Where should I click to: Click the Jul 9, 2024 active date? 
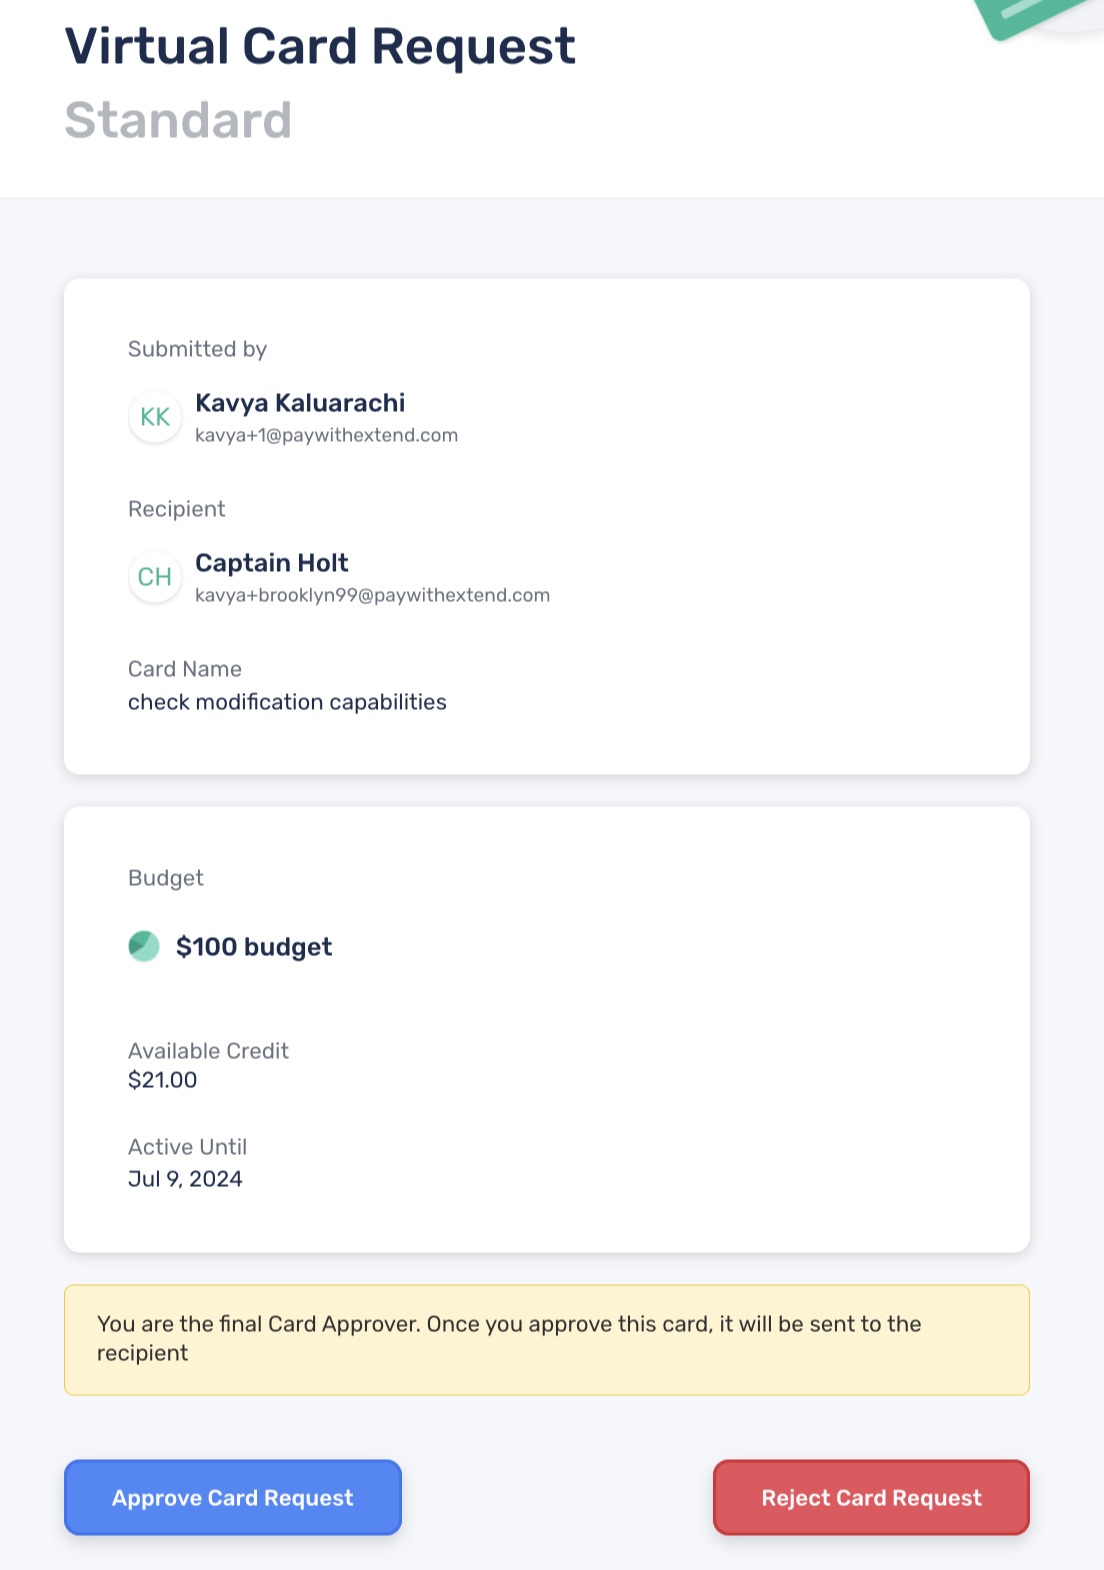click(185, 1179)
